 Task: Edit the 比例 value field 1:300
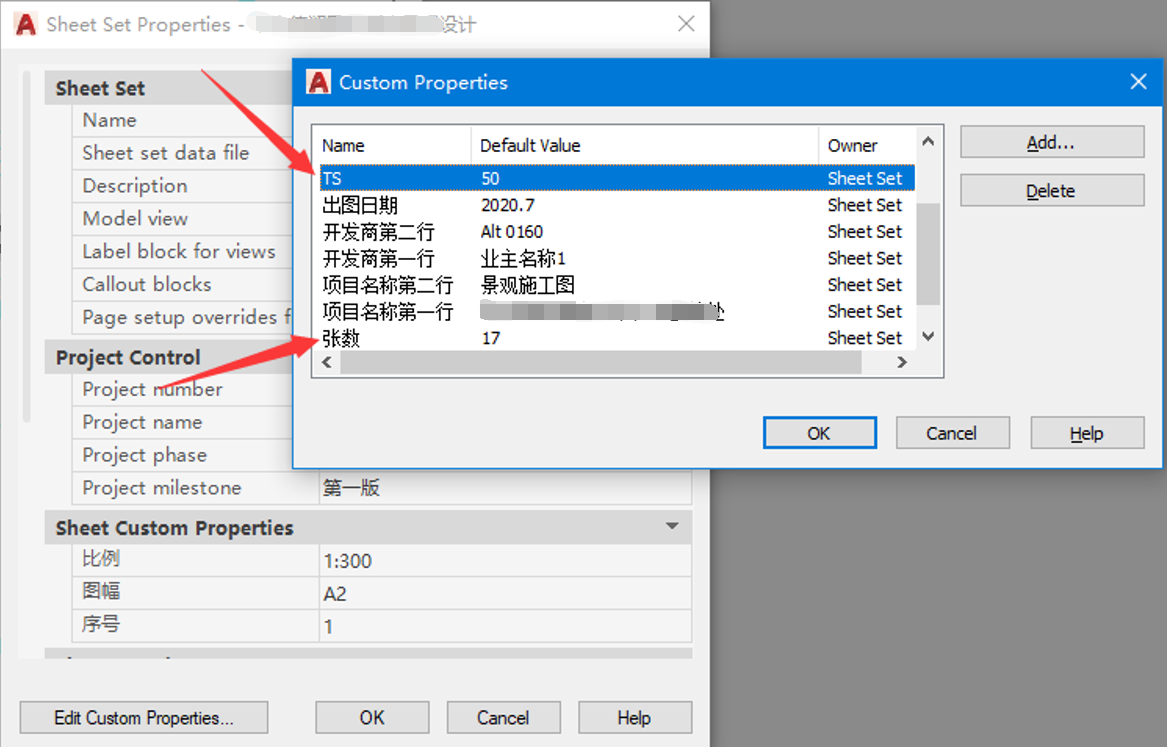point(504,561)
